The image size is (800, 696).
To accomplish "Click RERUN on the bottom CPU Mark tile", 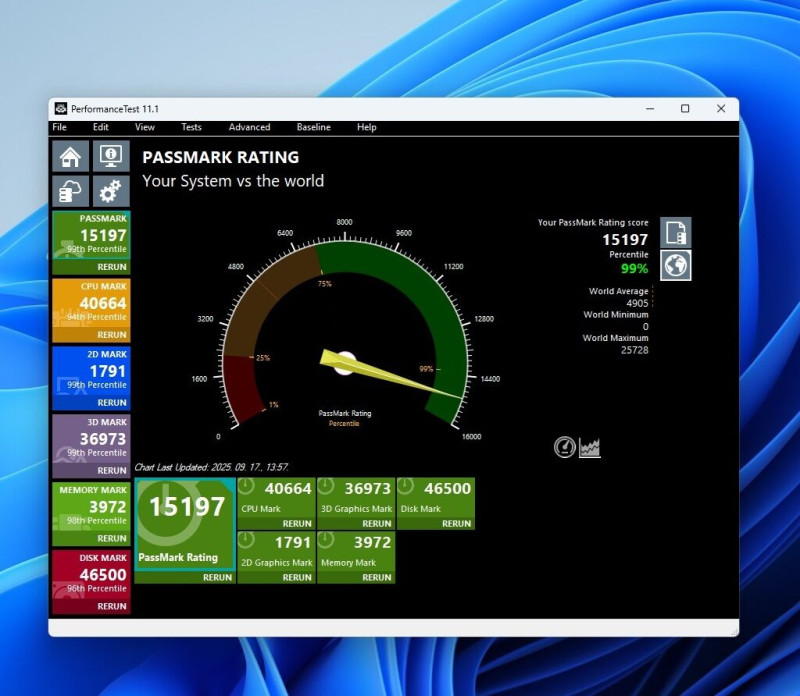I will [x=297, y=524].
